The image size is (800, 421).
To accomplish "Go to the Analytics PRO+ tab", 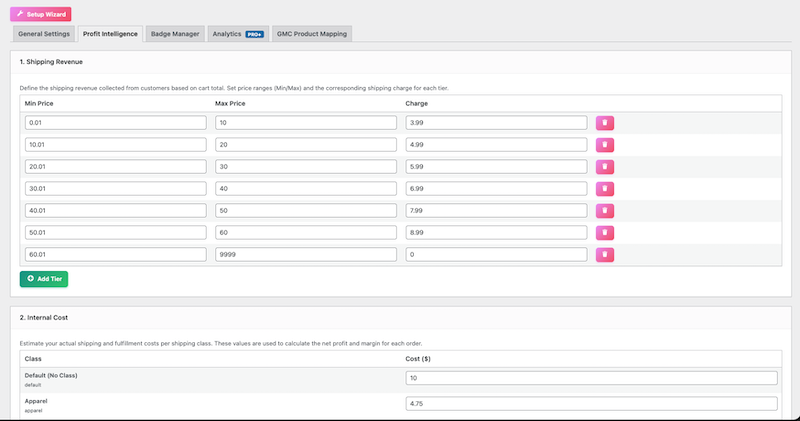I will click(238, 34).
